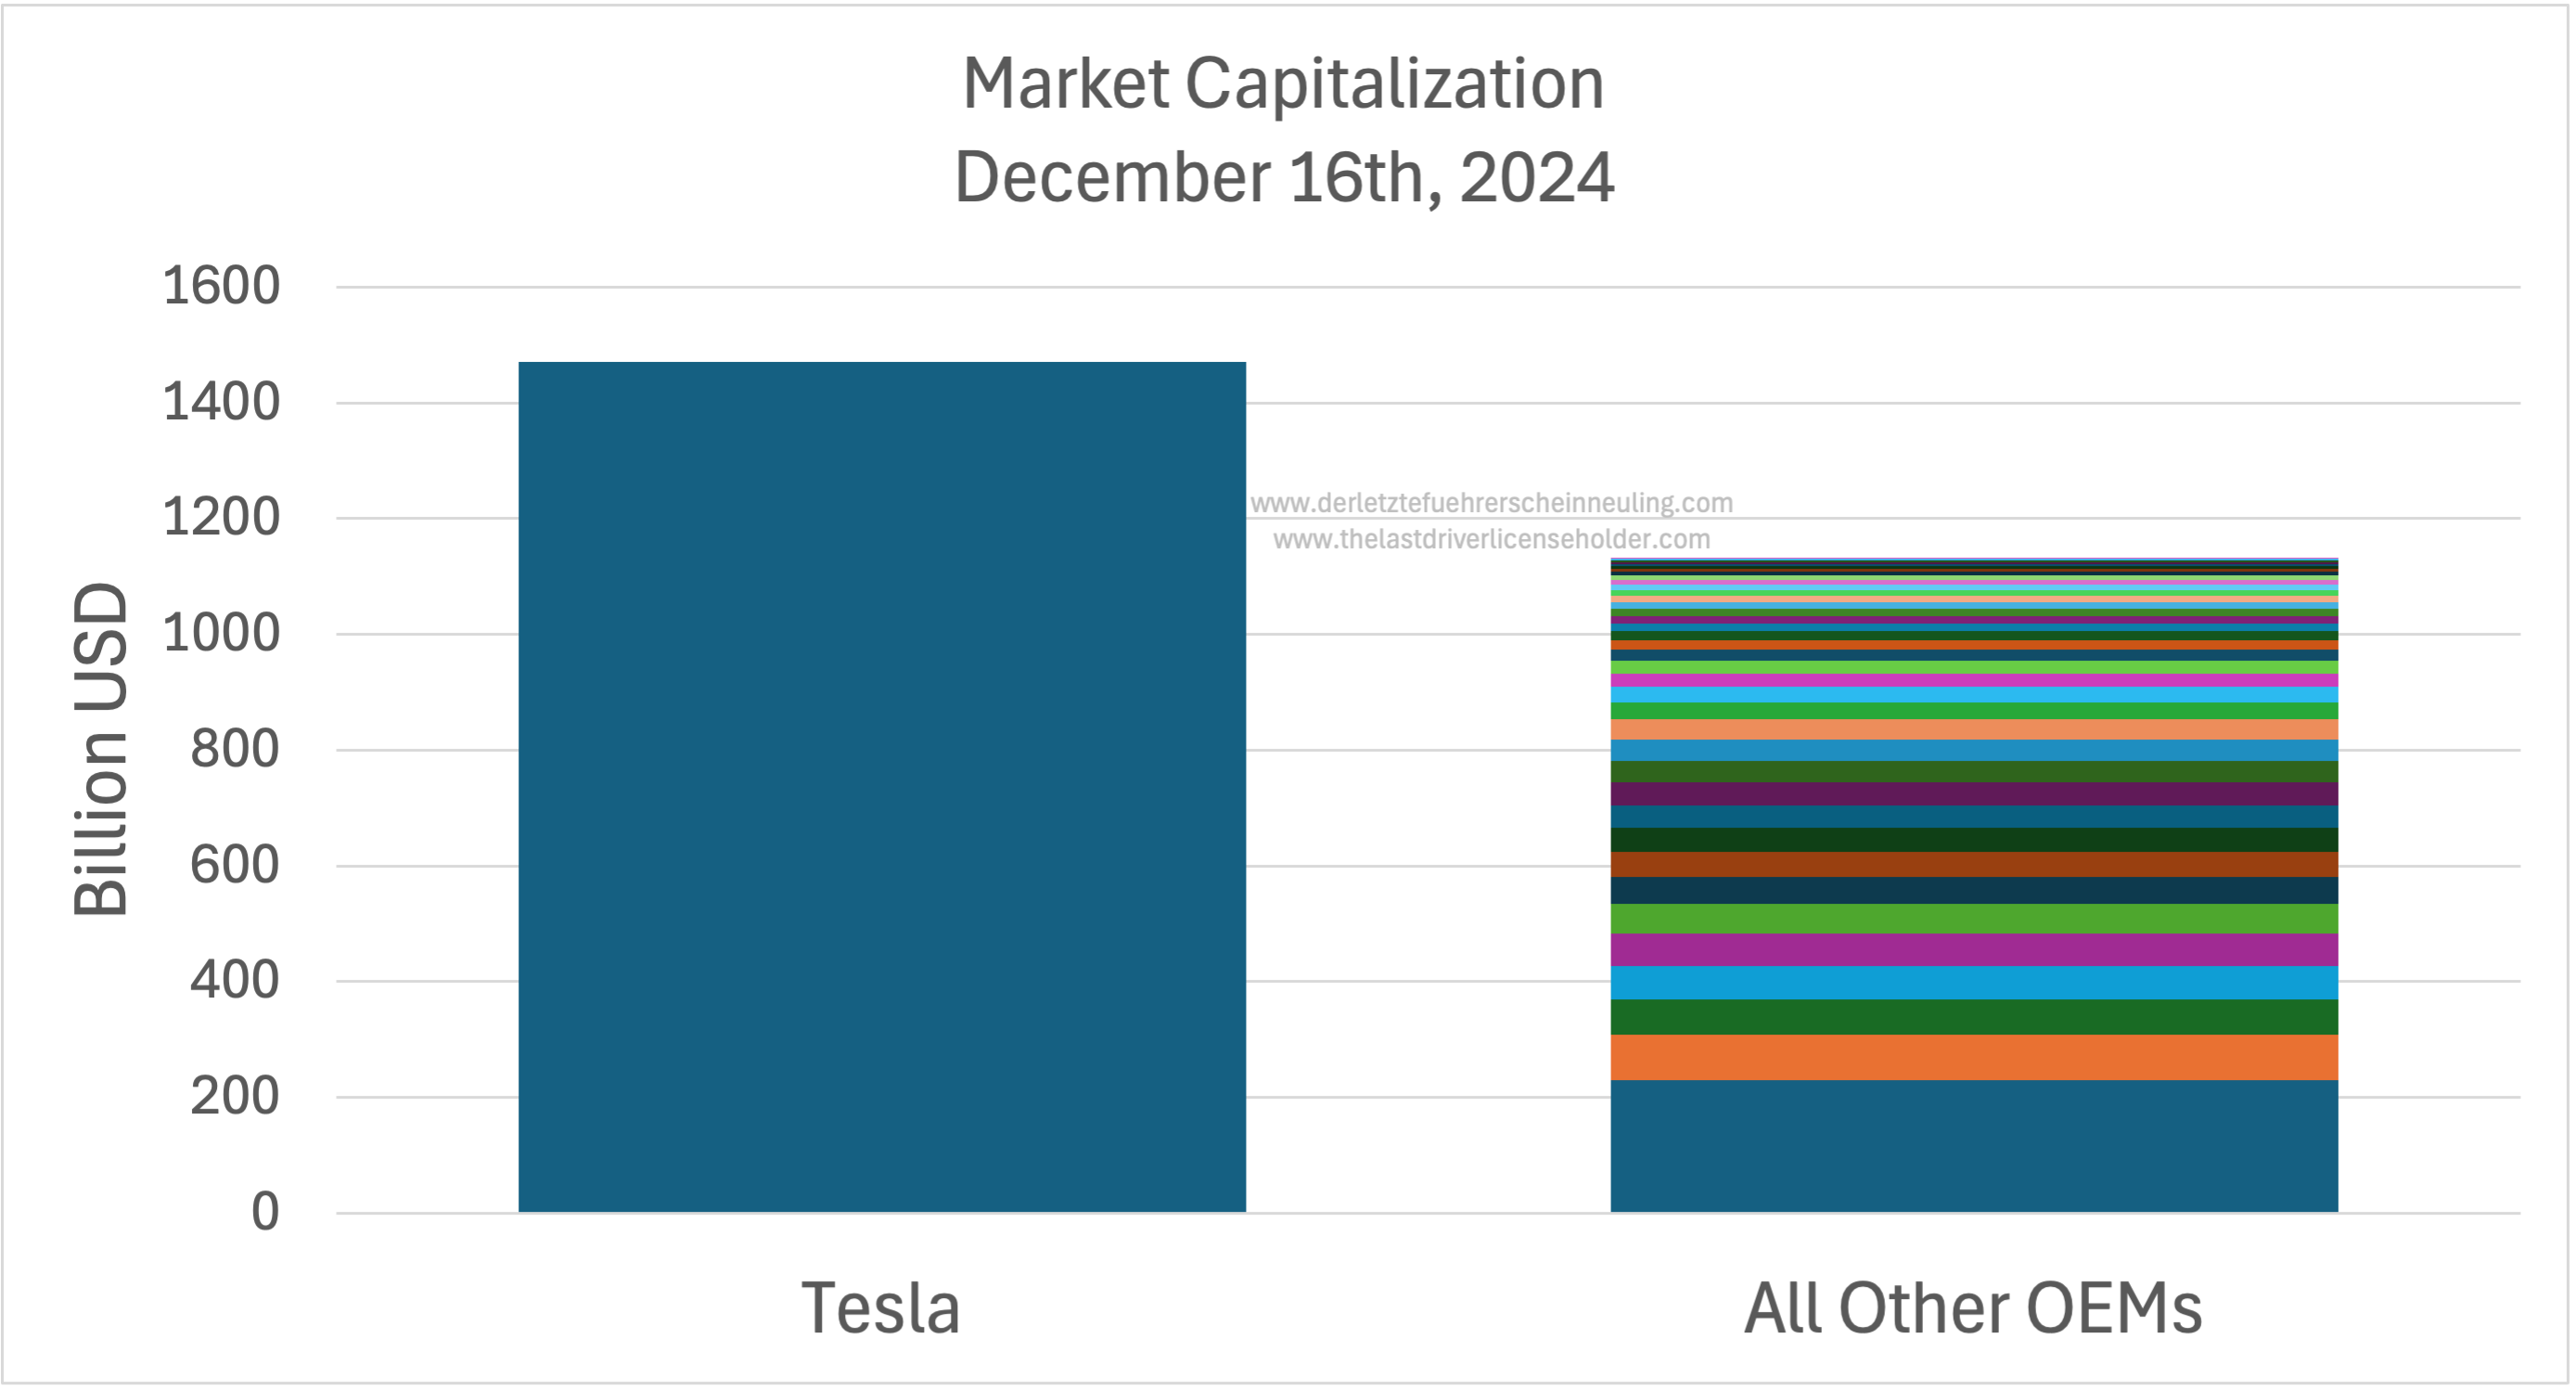Viewport: 2576px width, 1390px height.
Task: Click the 200 axis value label
Action: (x=235, y=1097)
